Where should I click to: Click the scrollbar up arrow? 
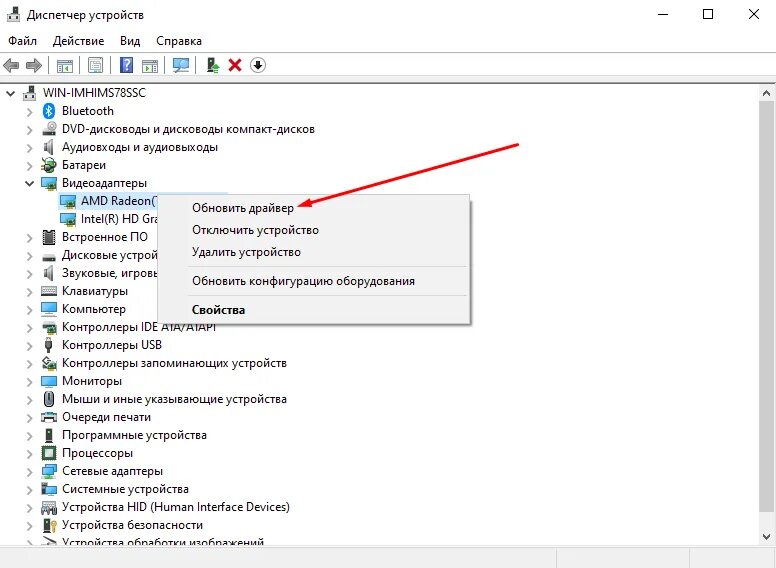coord(767,93)
